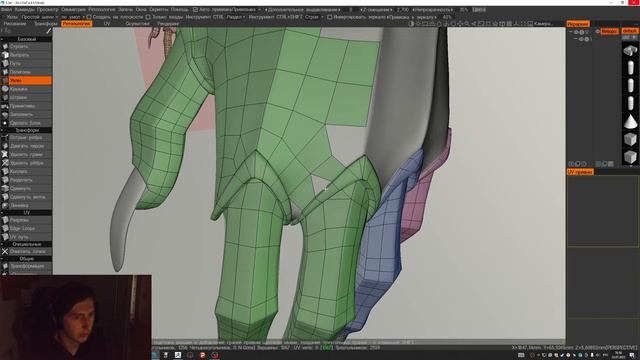Select the UV превью panel tab

pyautogui.click(x=580, y=172)
